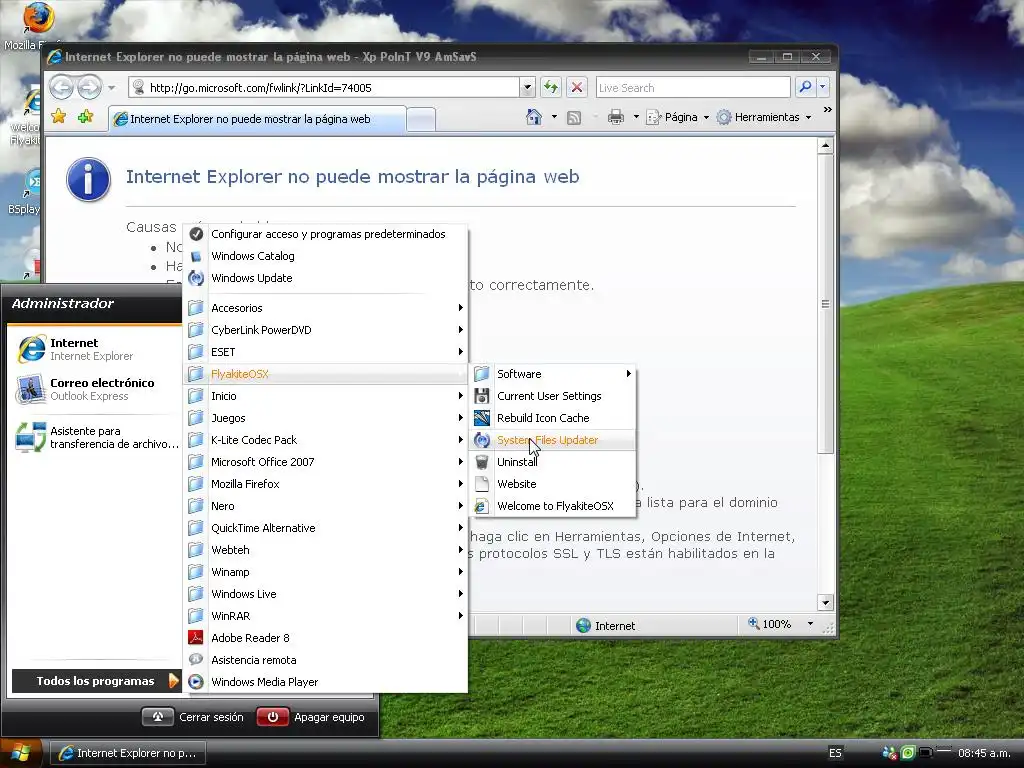Click the taskbar clock 08:45 a.m.

[x=984, y=753]
